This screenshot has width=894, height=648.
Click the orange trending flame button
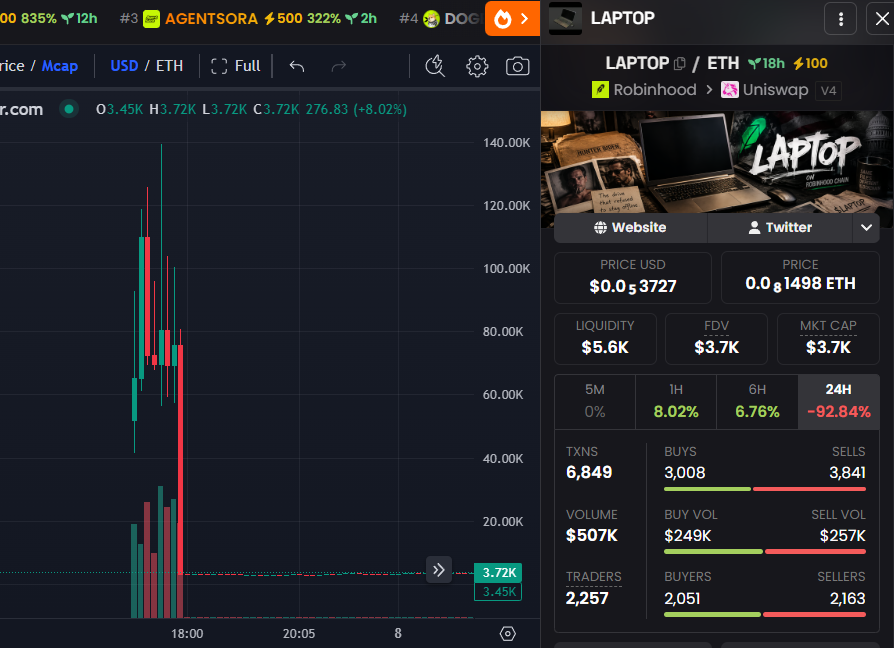[512, 19]
